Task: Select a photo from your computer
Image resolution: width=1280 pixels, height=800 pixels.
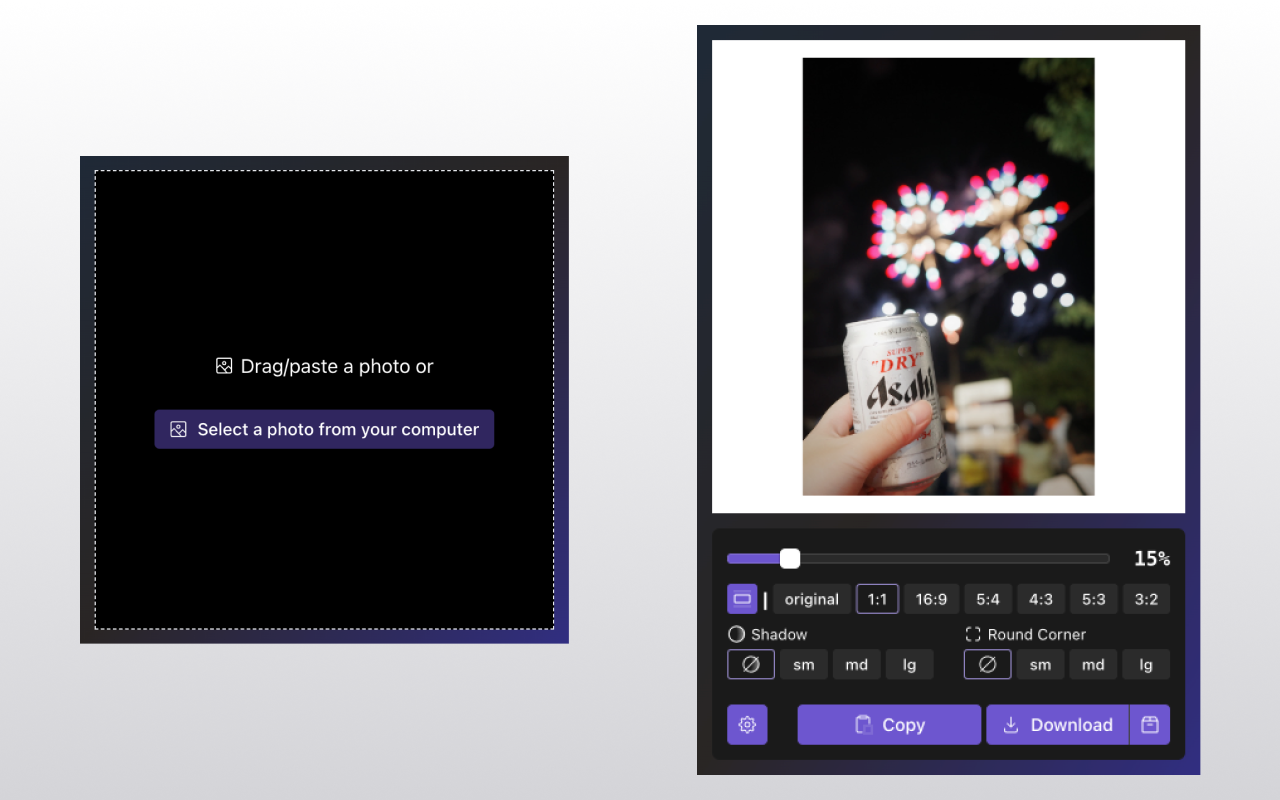Action: point(324,429)
